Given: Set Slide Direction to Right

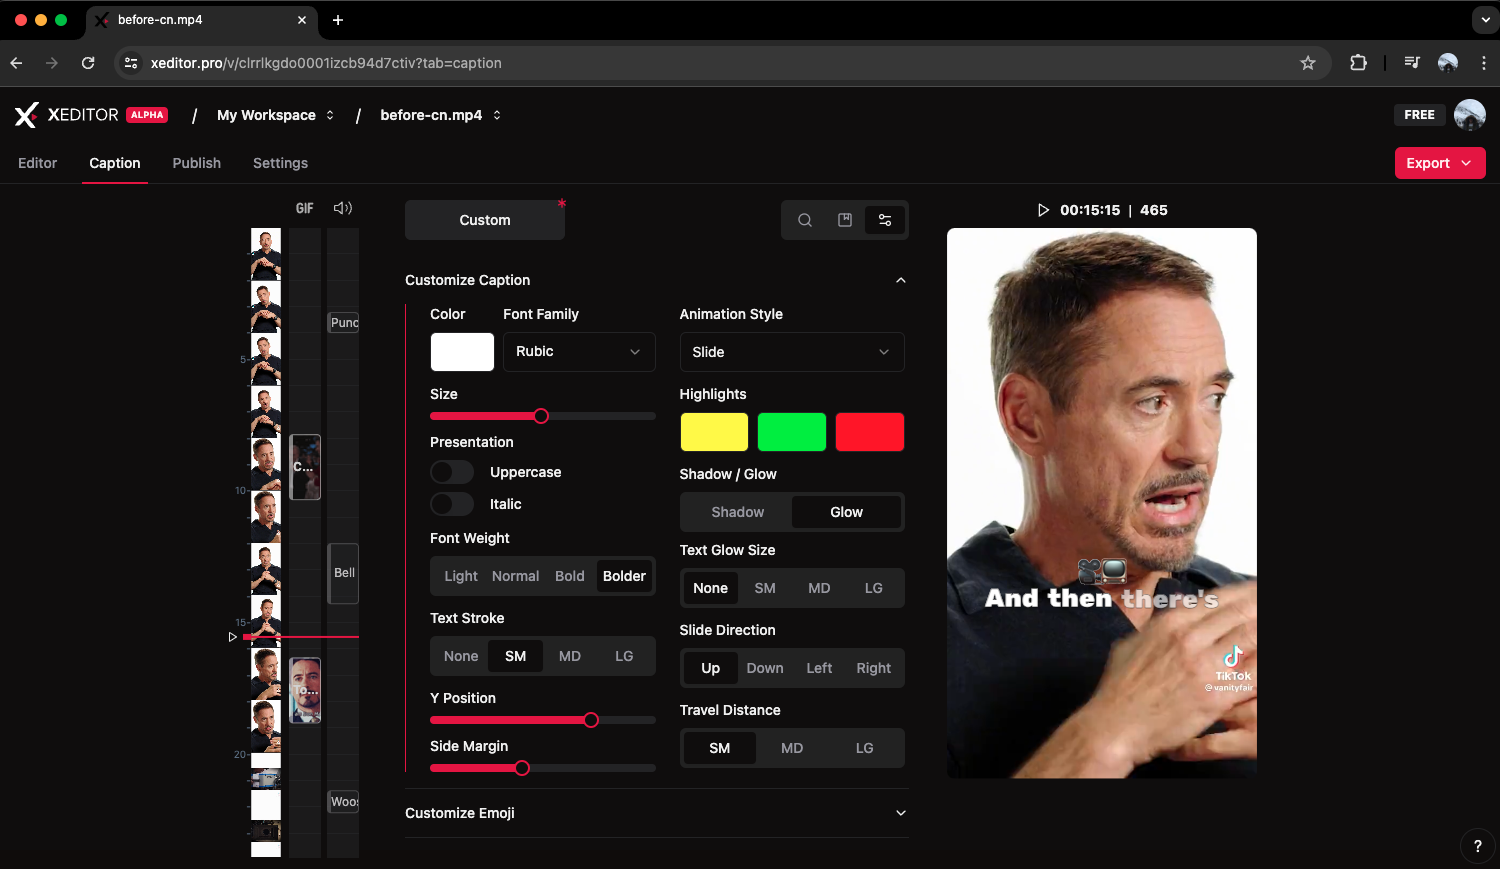Looking at the screenshot, I should 873,668.
